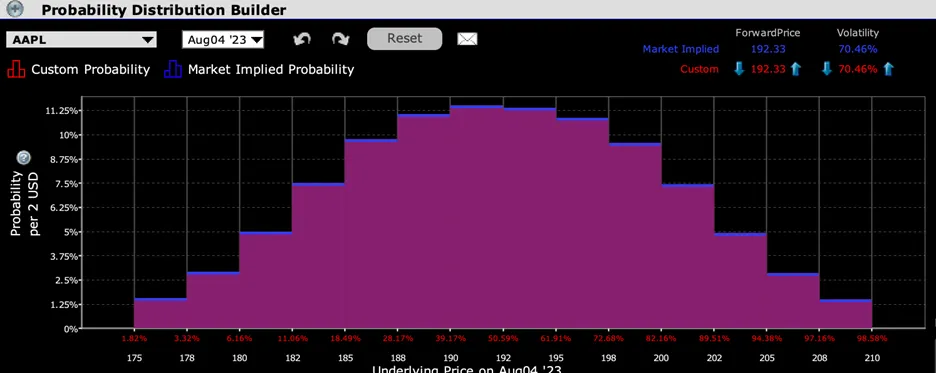
Task: Click the 39.17% cumulative probability value
Action: [x=451, y=339]
